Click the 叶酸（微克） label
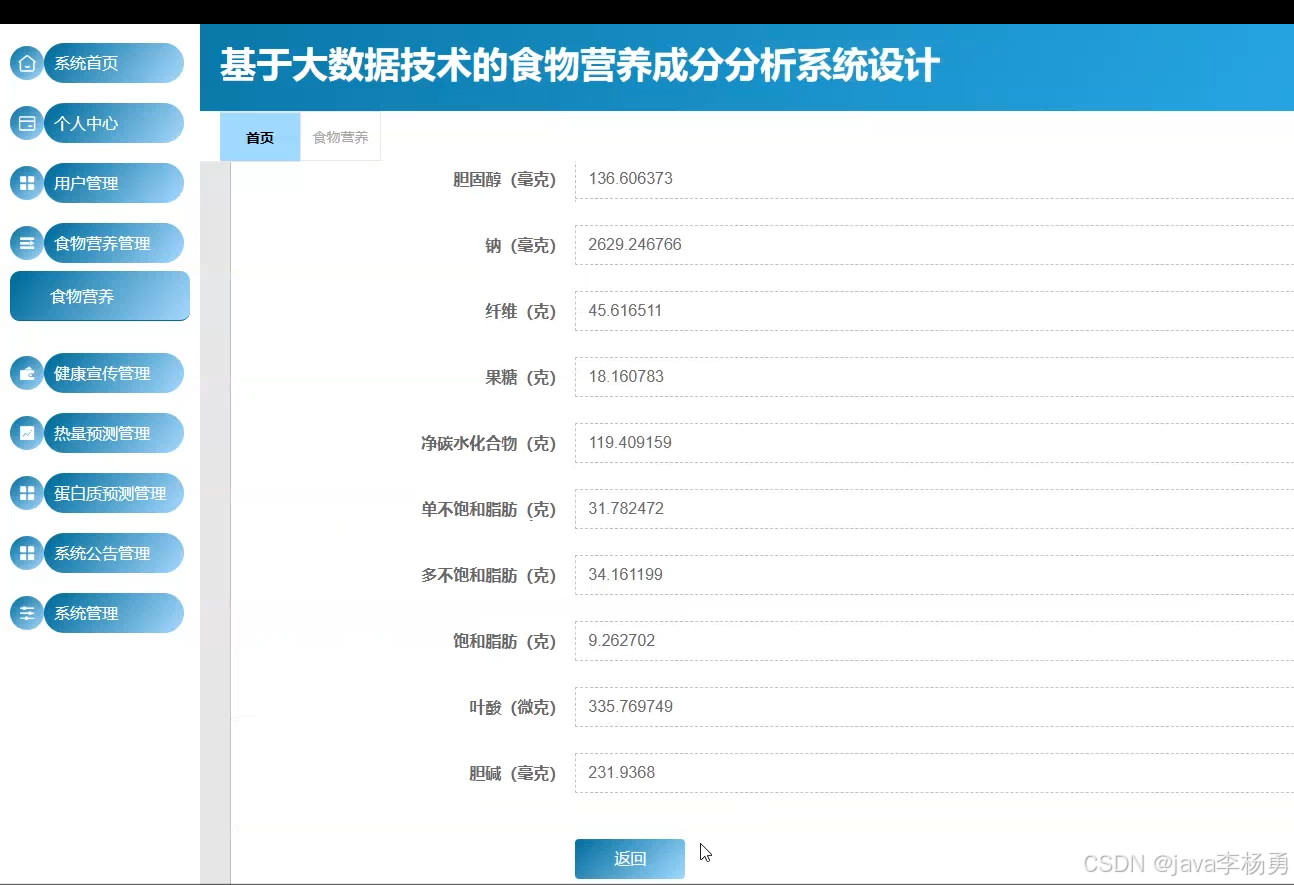Viewport: 1294px width, 885px height. (512, 708)
